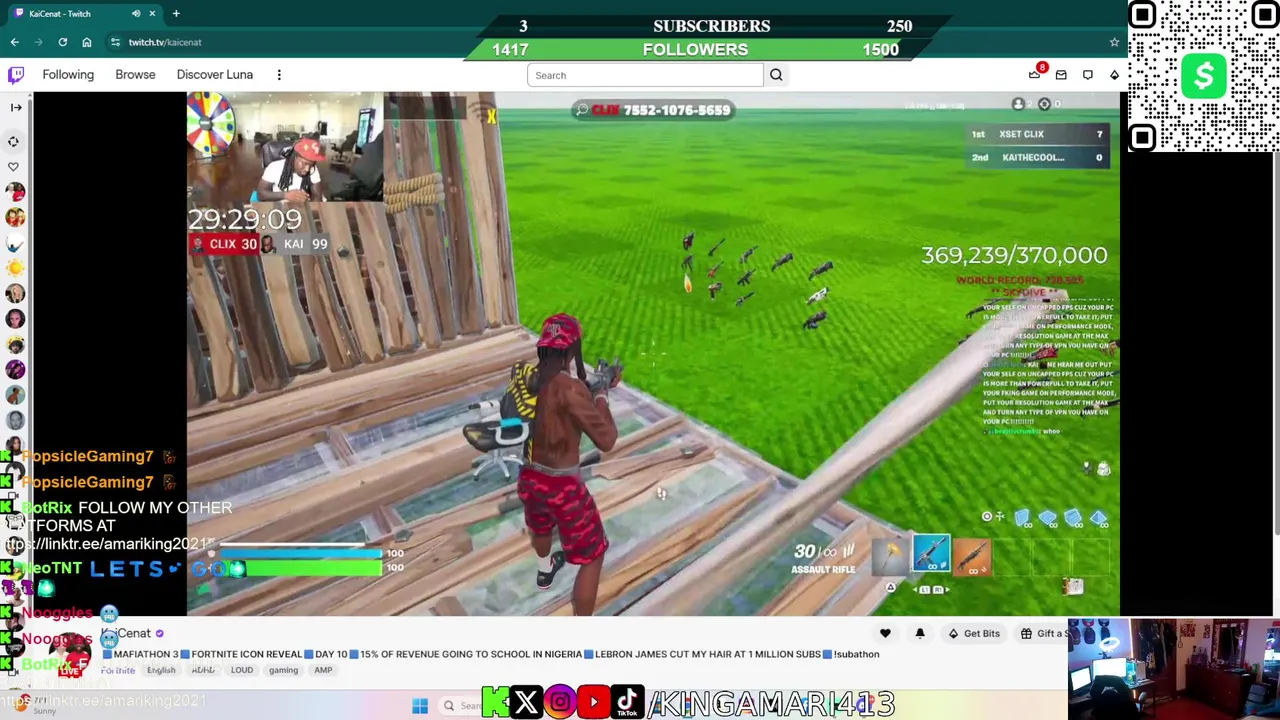Click the 369,239/370,000 sub goal counter
Viewport: 1280px width, 720px height.
[1014, 256]
